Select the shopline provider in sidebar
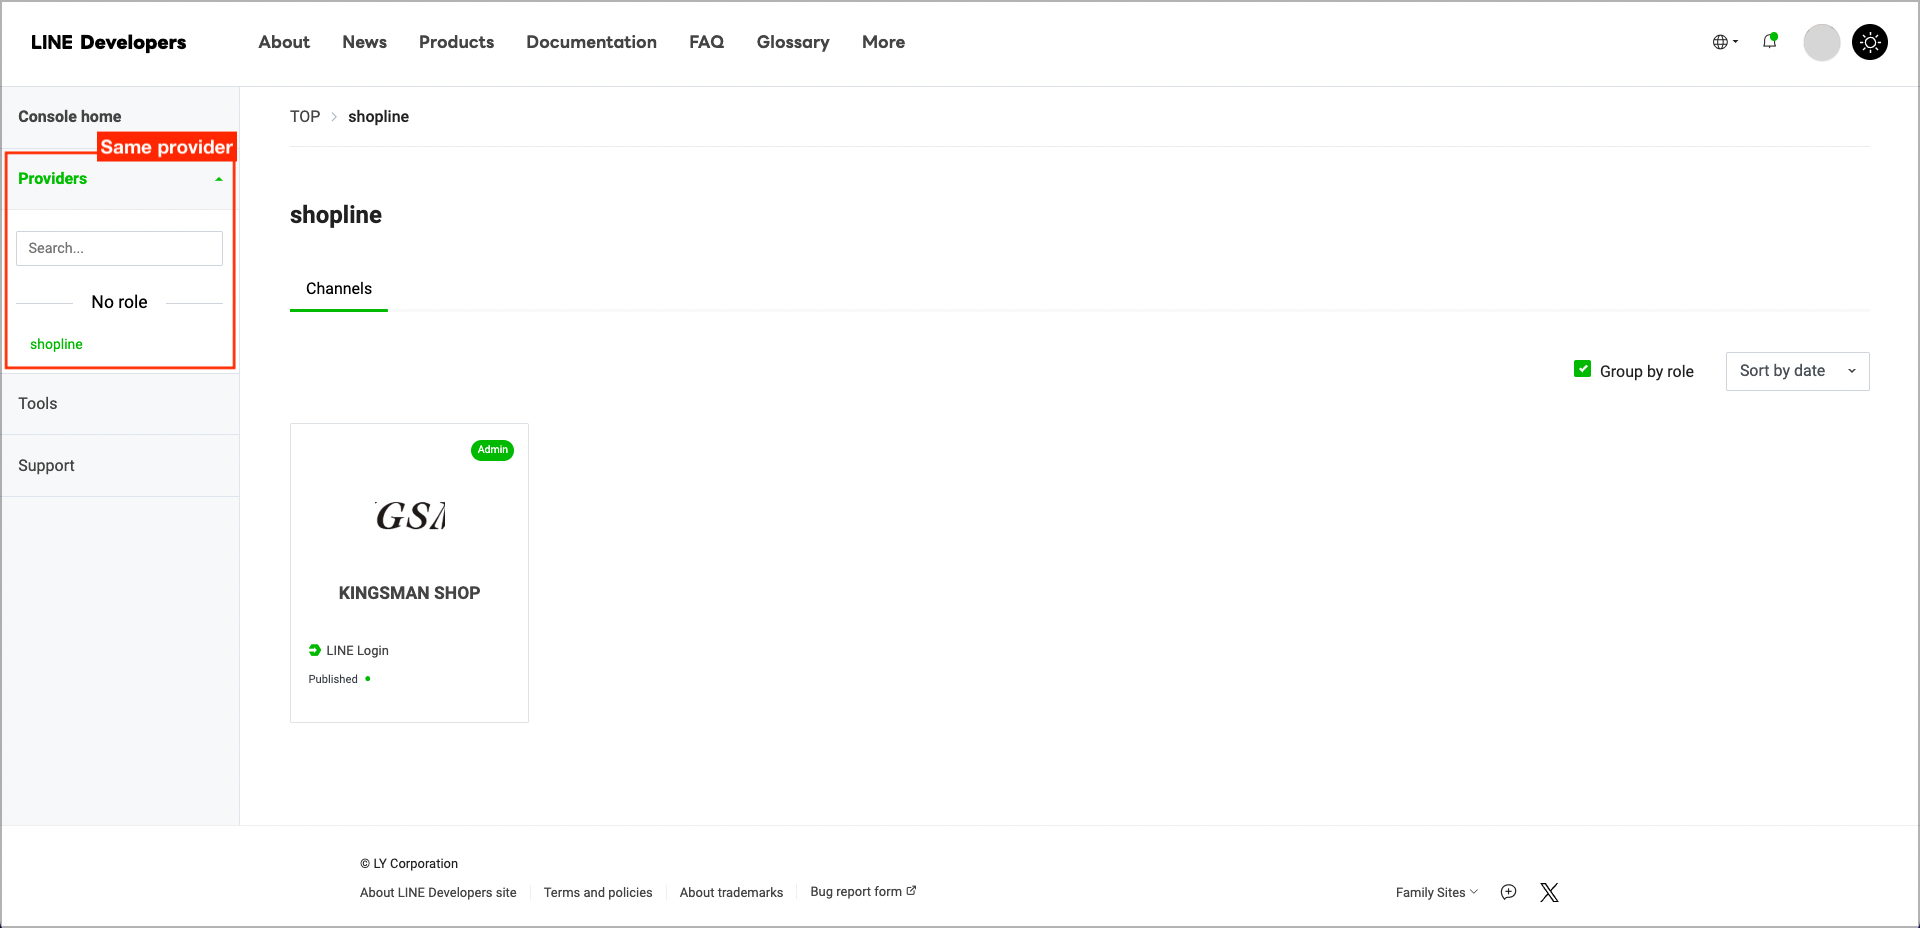Viewport: 1920px width, 928px height. 56,344
